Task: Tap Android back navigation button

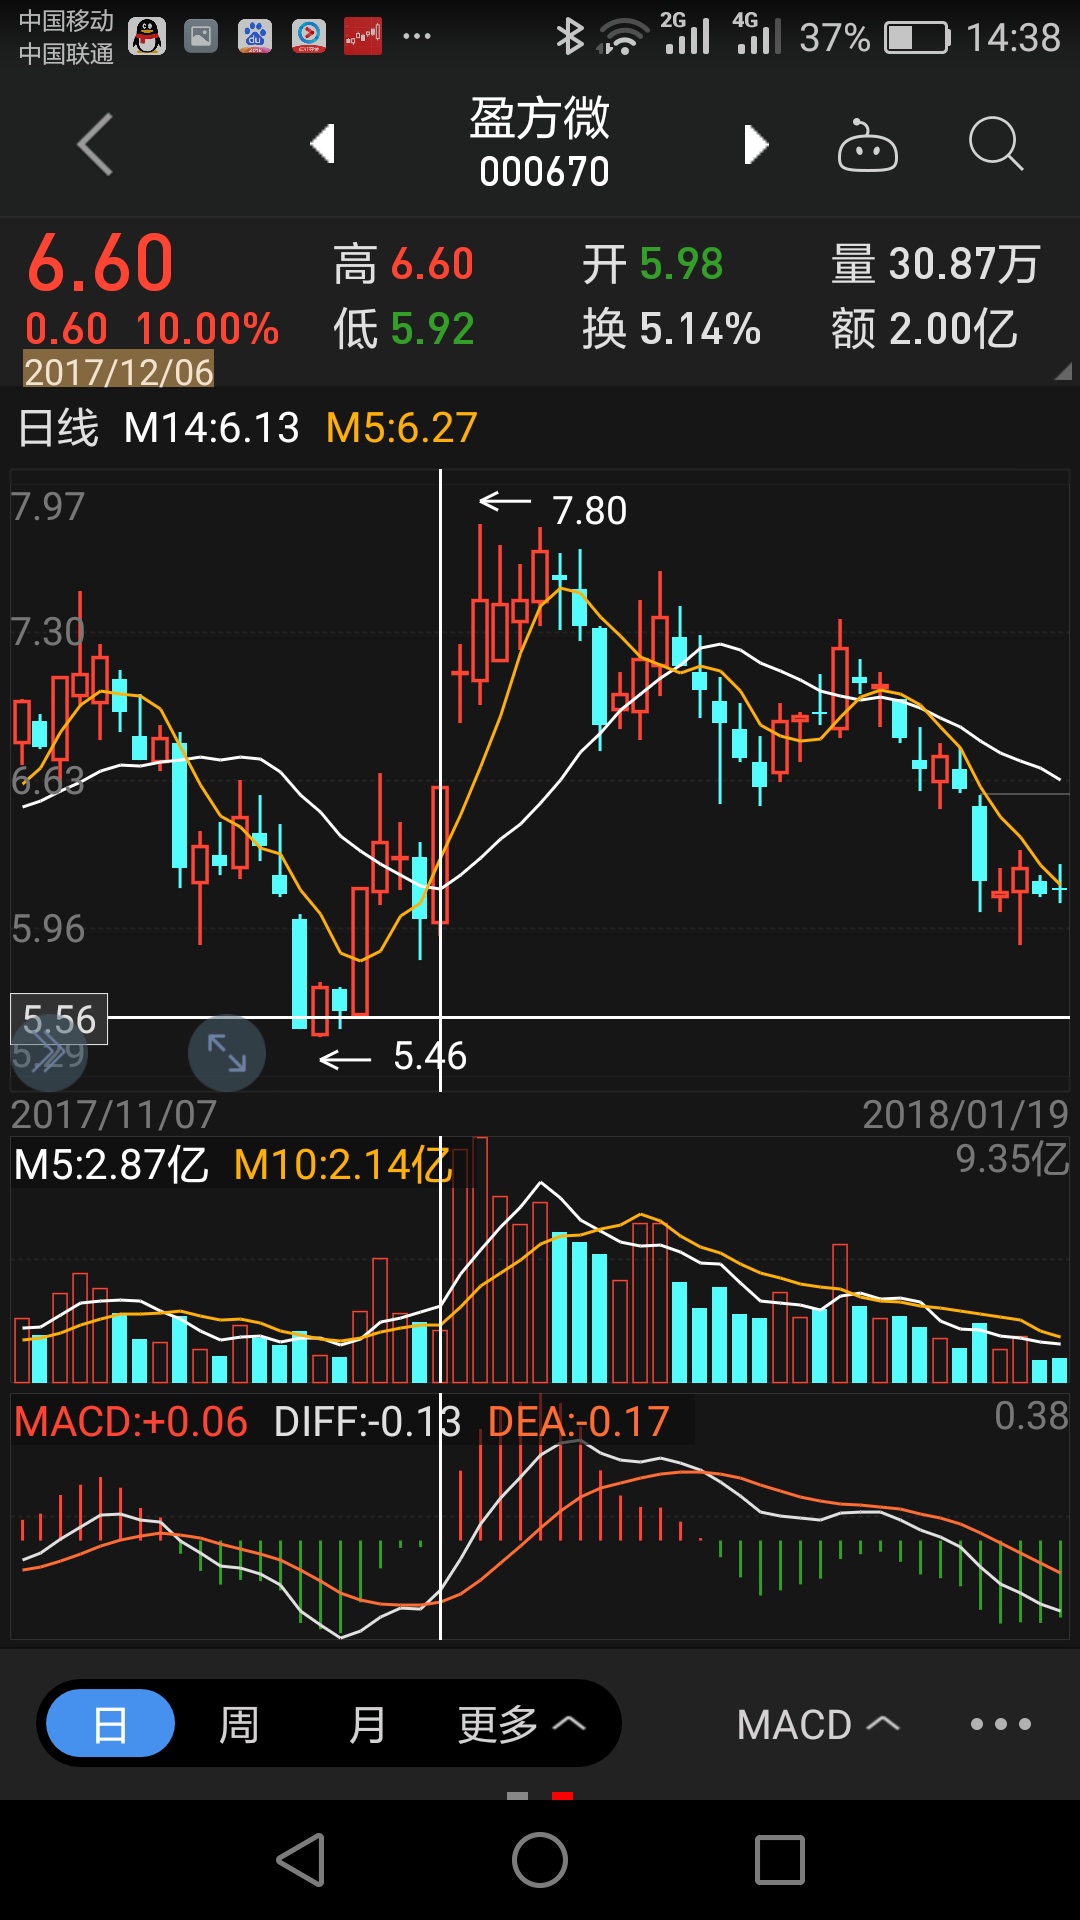Action: coord(301,1860)
